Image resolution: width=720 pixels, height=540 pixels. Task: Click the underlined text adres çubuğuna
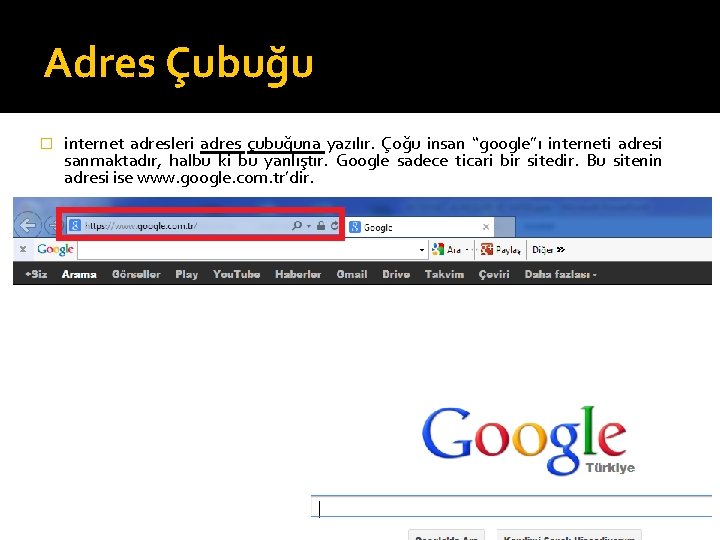coord(261,144)
